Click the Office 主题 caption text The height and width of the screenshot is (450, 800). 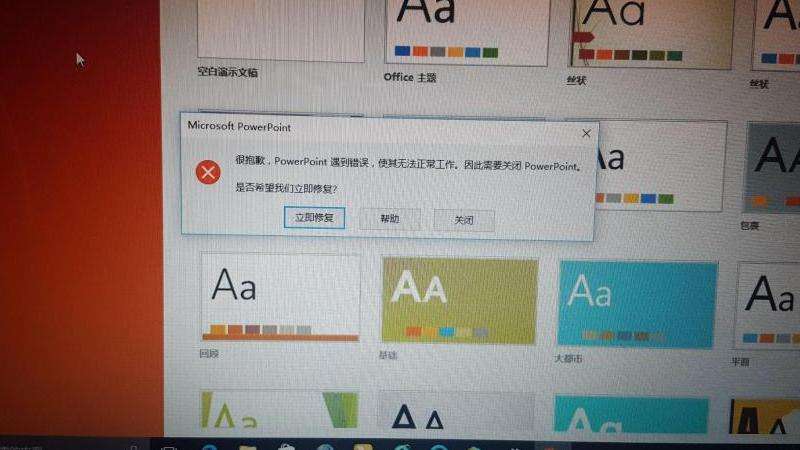410,77
